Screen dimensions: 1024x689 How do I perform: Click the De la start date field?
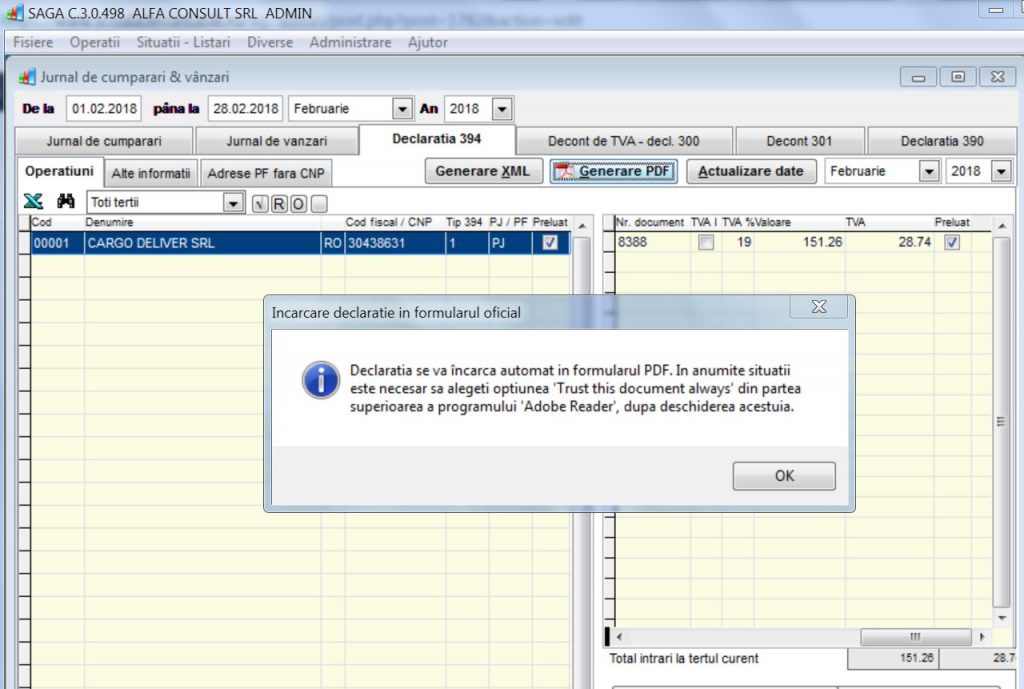(x=105, y=109)
